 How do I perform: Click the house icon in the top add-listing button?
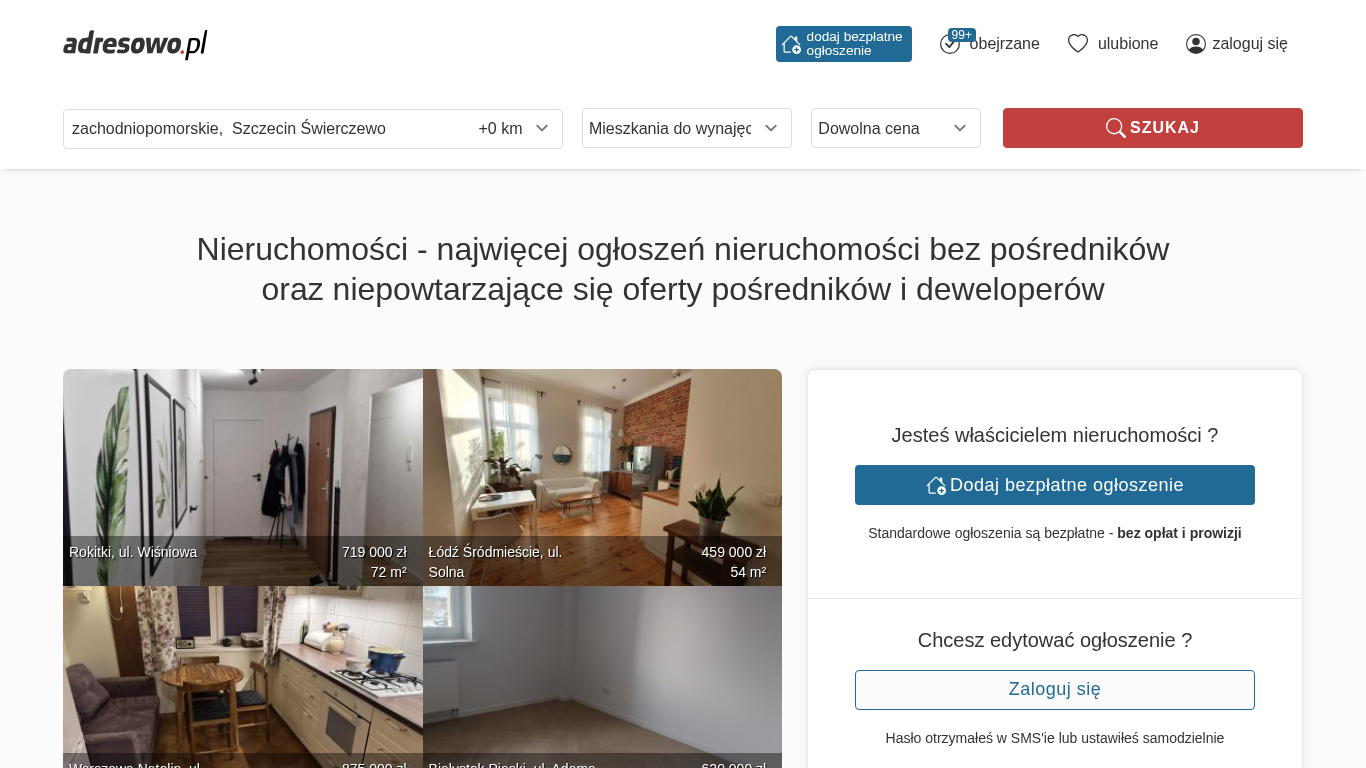(791, 44)
